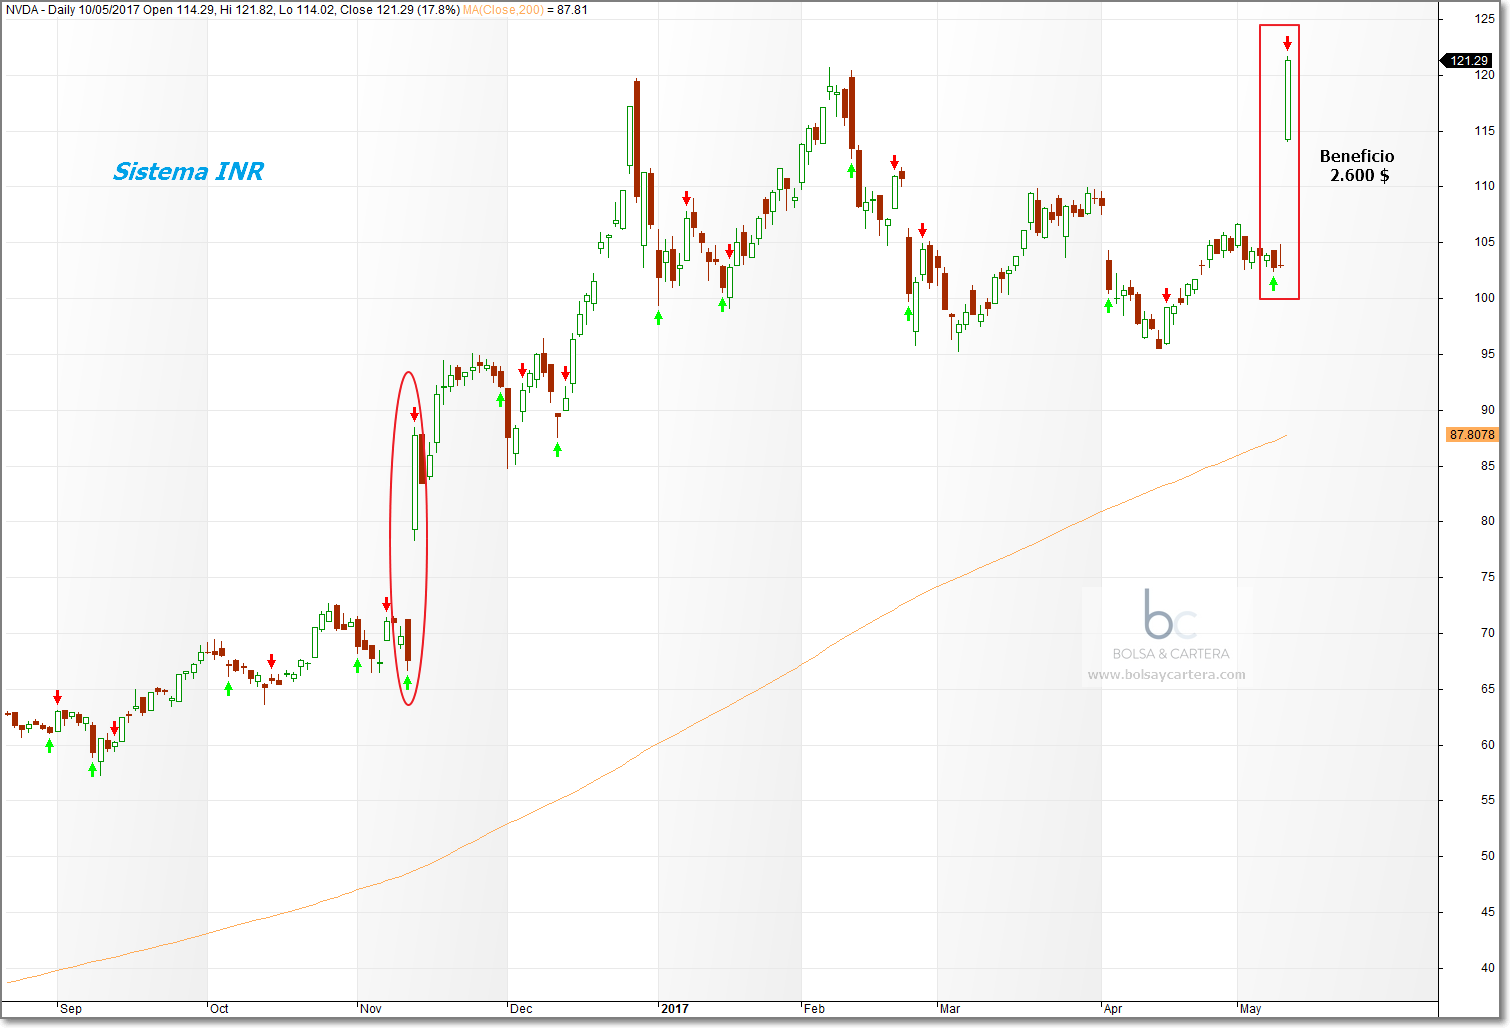This screenshot has height=1028, width=1510.
Task: Click the Sistema INR chart label
Action: (188, 171)
